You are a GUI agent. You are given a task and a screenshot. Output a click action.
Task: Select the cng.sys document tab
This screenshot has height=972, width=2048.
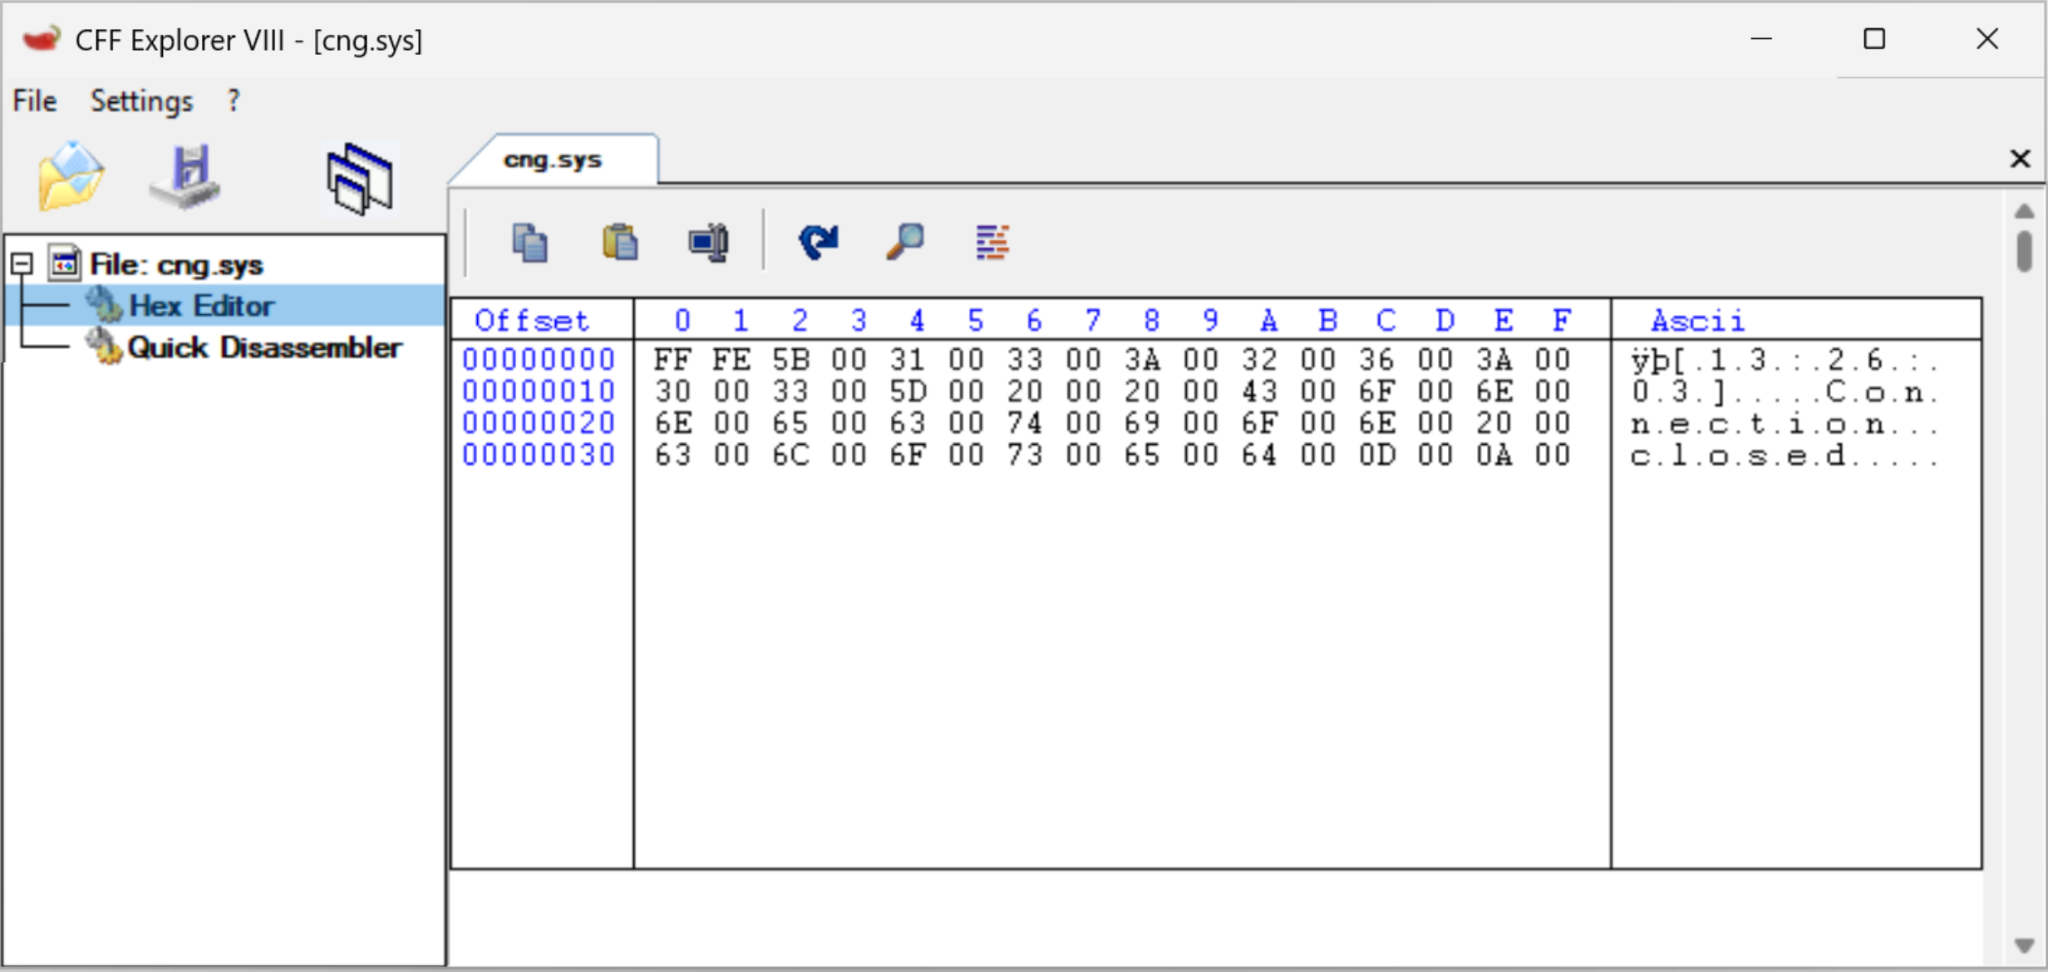(551, 158)
